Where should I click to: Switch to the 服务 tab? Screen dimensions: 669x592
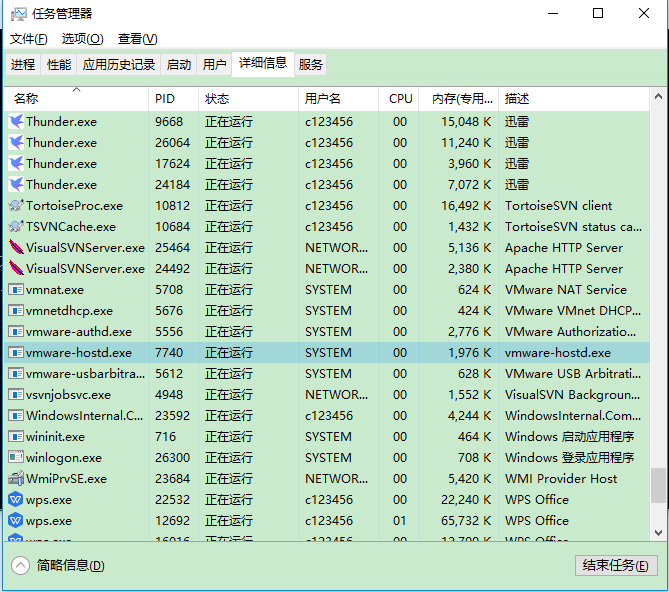pyautogui.click(x=310, y=64)
